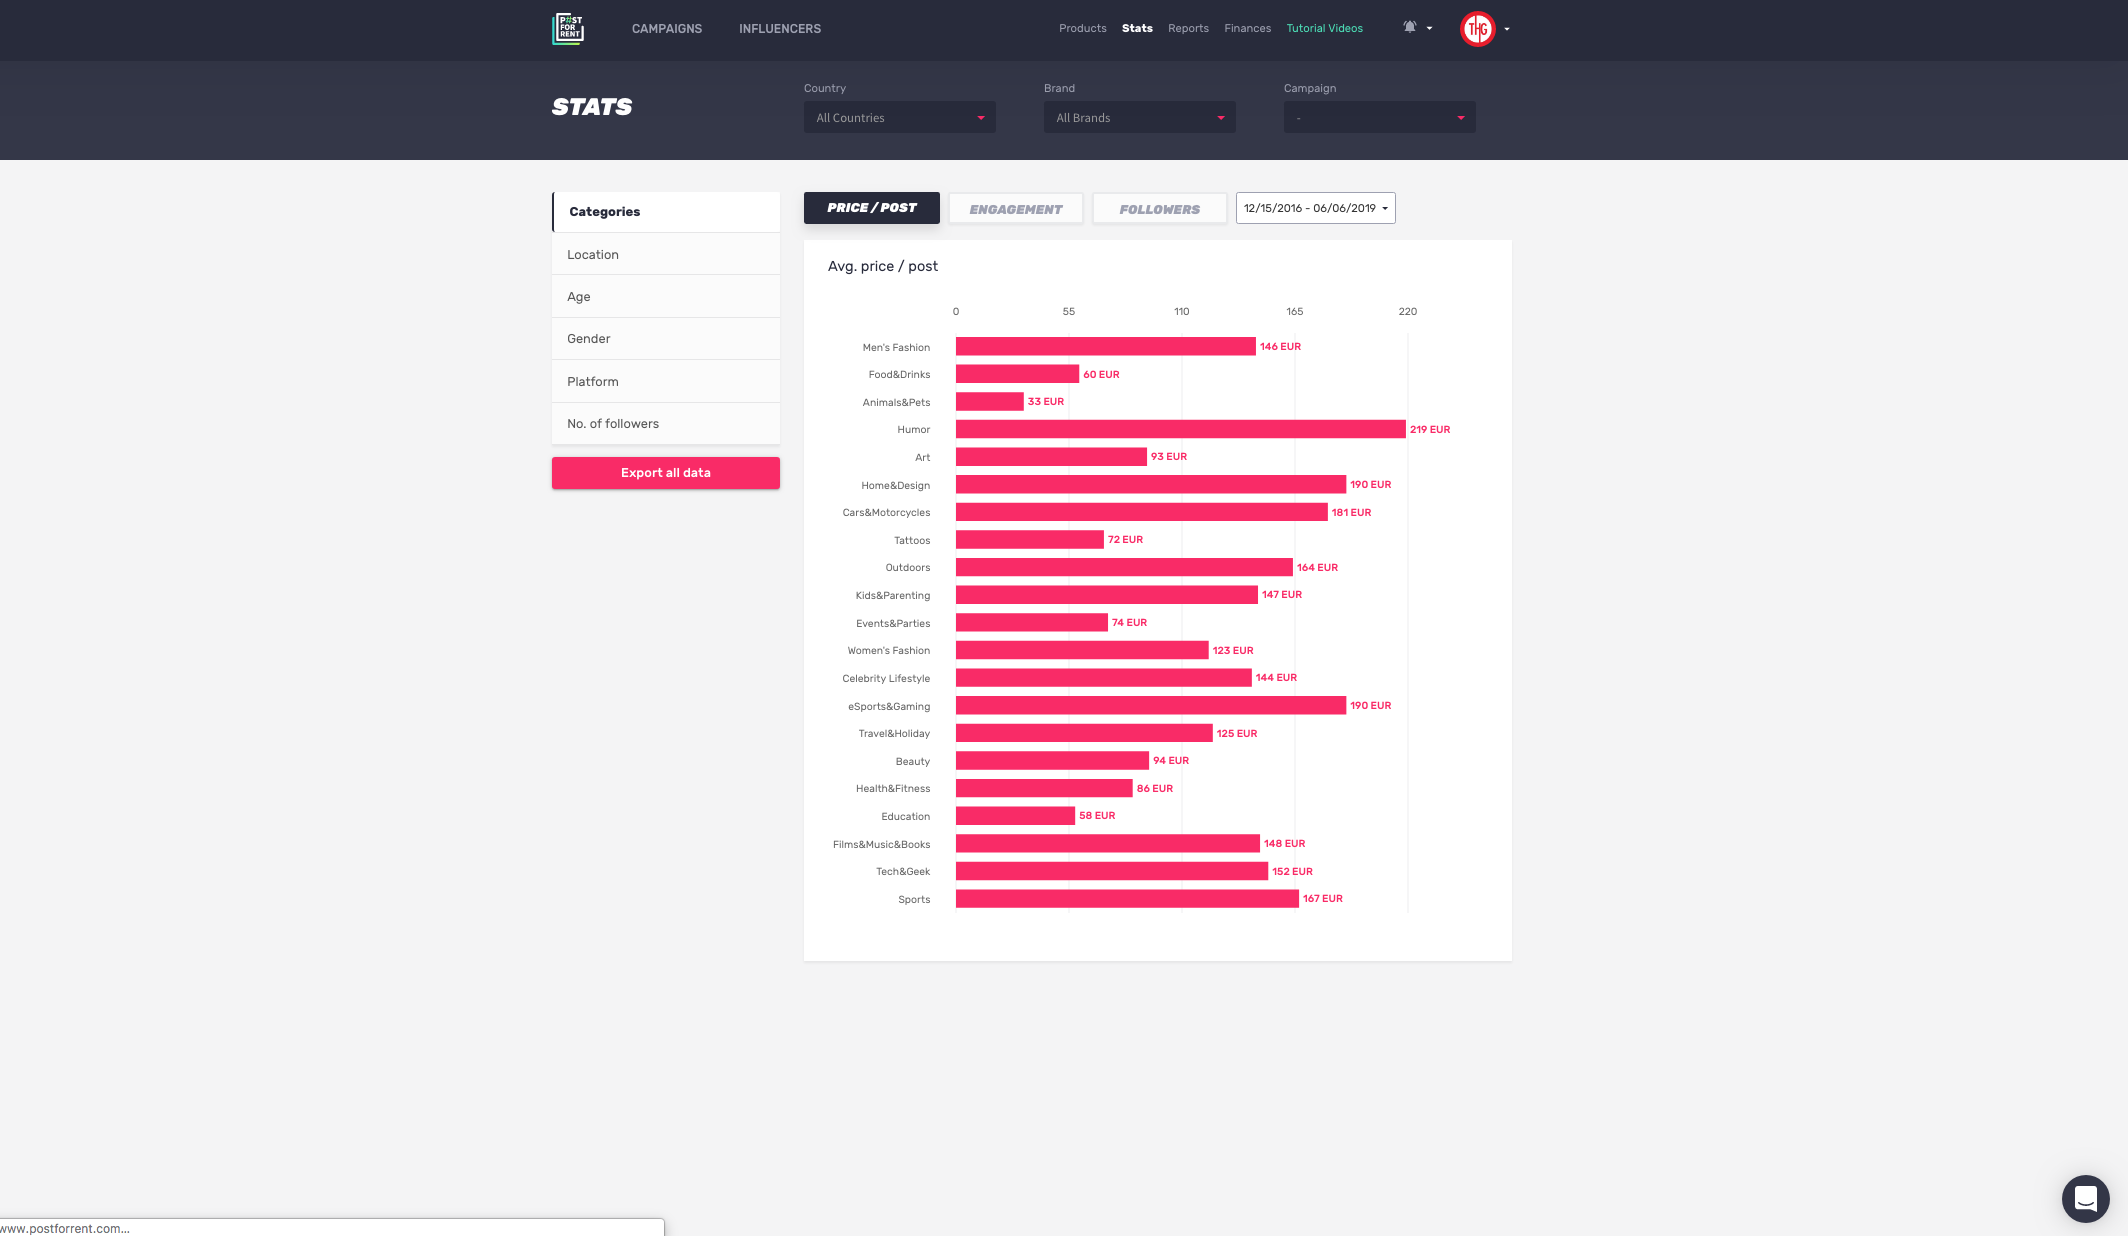Click the 'Outdoors' category label
Viewport: 2128px width, 1236px height.
pos(908,568)
